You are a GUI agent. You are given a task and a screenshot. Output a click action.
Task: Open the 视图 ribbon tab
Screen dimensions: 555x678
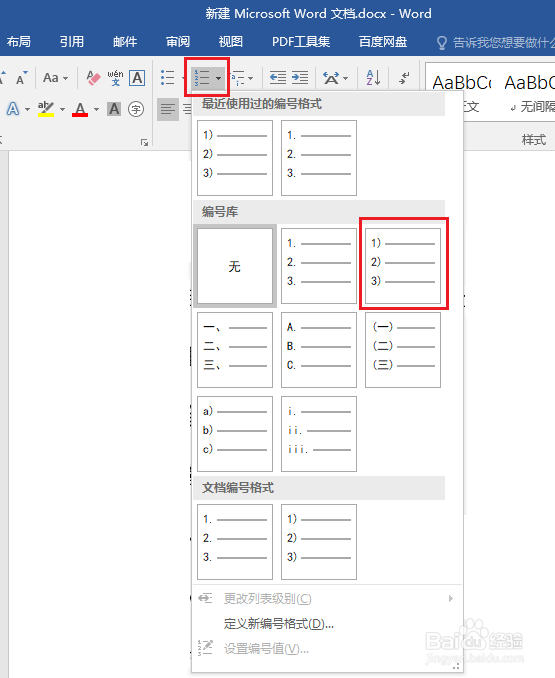[x=231, y=42]
